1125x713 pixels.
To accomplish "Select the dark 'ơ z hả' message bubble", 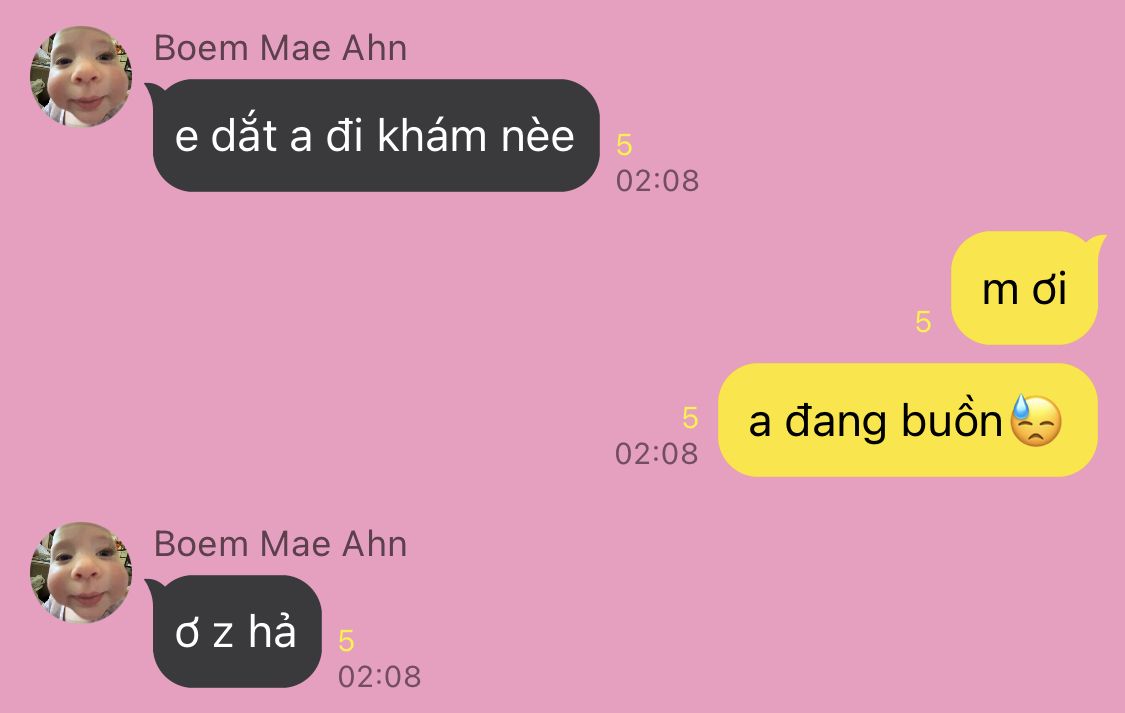I will pos(235,631).
